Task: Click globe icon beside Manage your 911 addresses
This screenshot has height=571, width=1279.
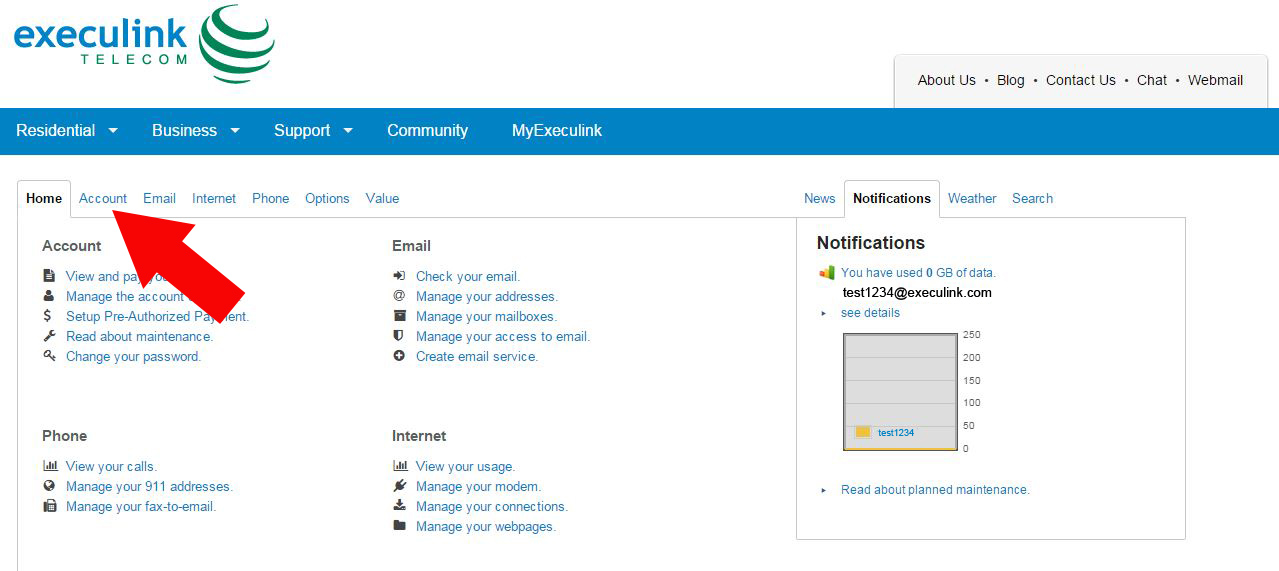Action: [x=49, y=486]
